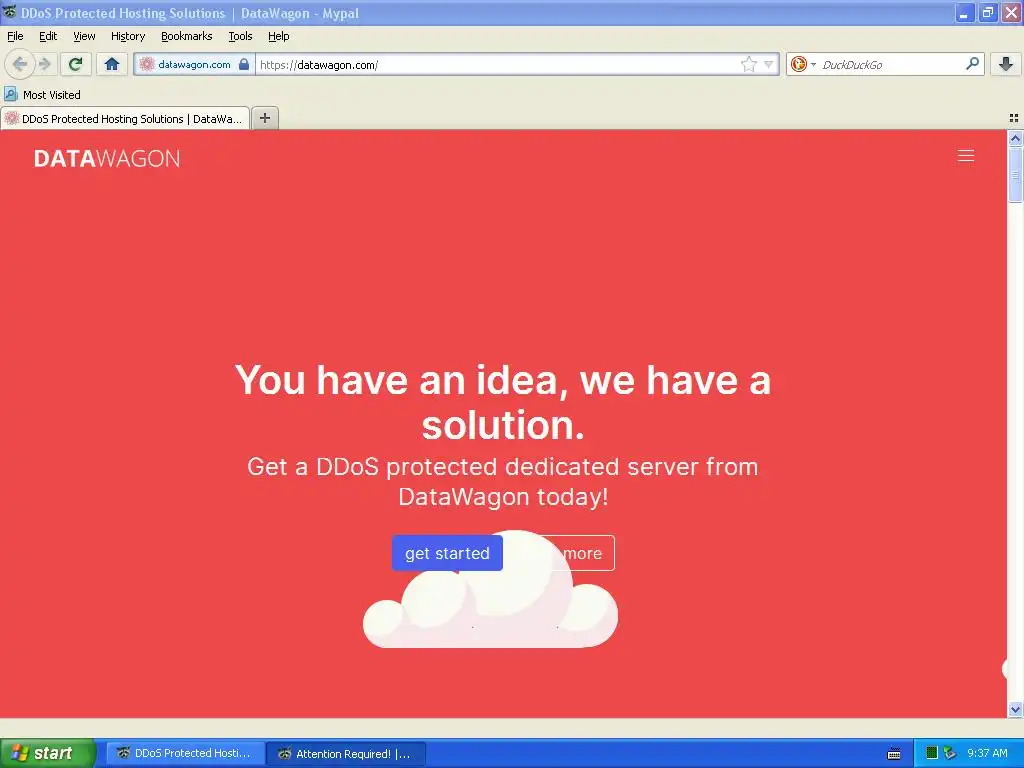Switch to DDoS Protected Hosti... taskbar window

(185, 753)
